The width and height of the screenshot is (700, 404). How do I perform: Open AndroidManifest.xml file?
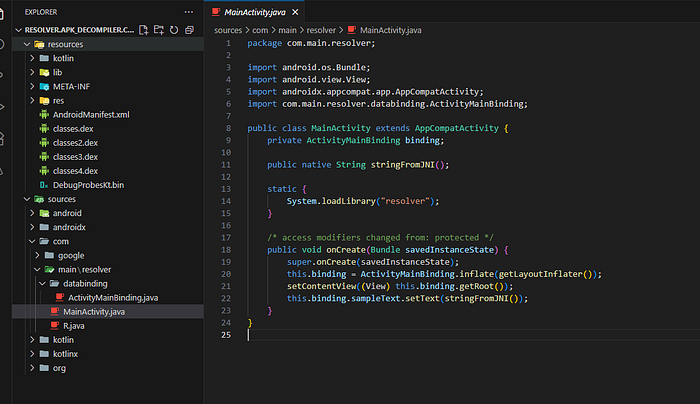91,115
